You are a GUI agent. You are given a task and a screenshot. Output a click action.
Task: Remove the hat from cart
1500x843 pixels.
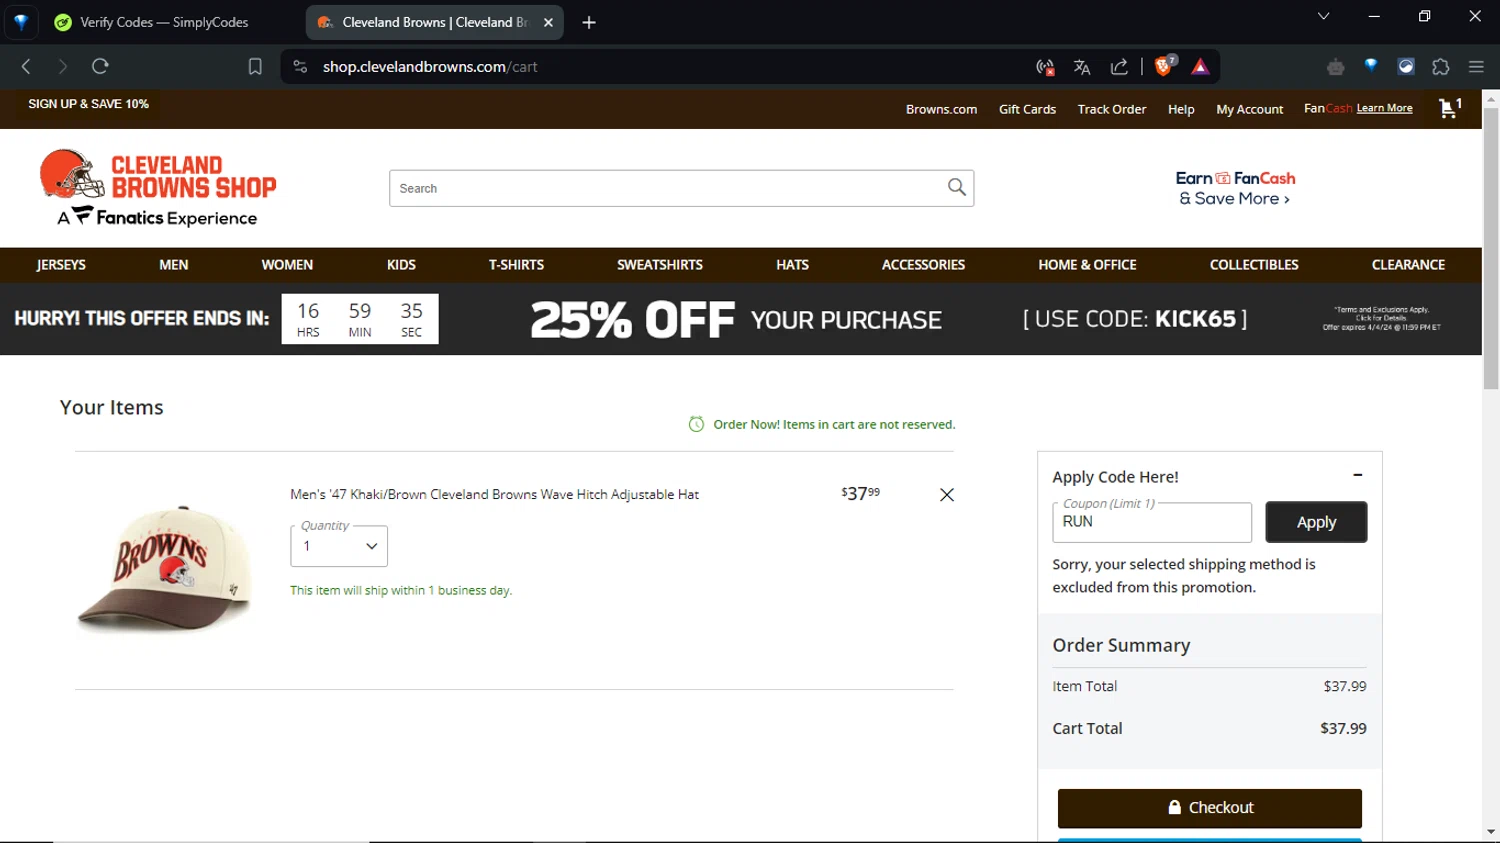click(946, 495)
